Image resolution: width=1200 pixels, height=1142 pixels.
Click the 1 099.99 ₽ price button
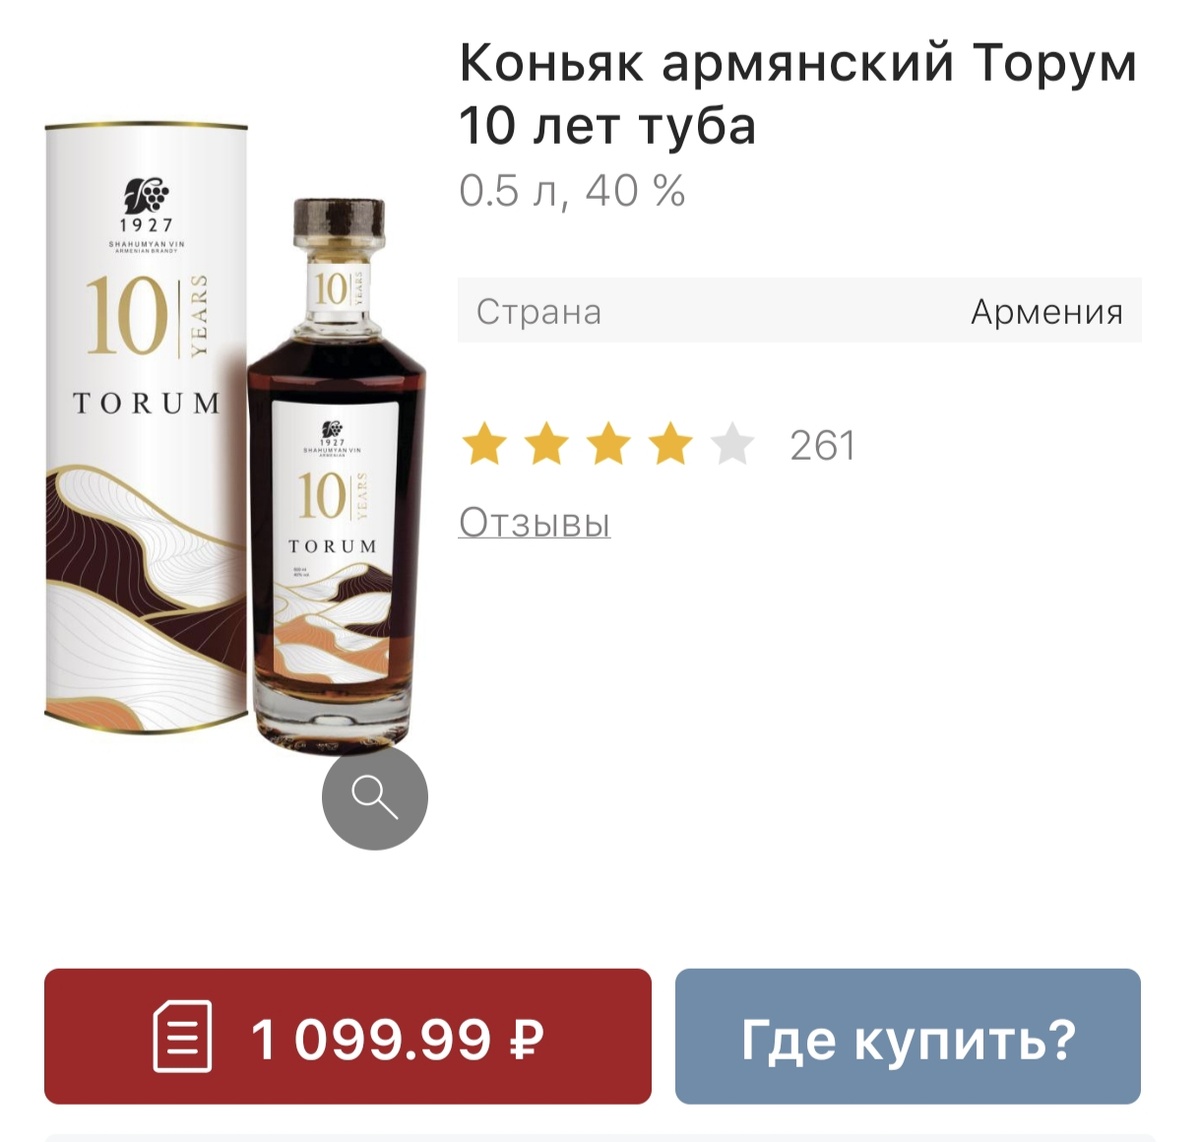[x=348, y=1036]
